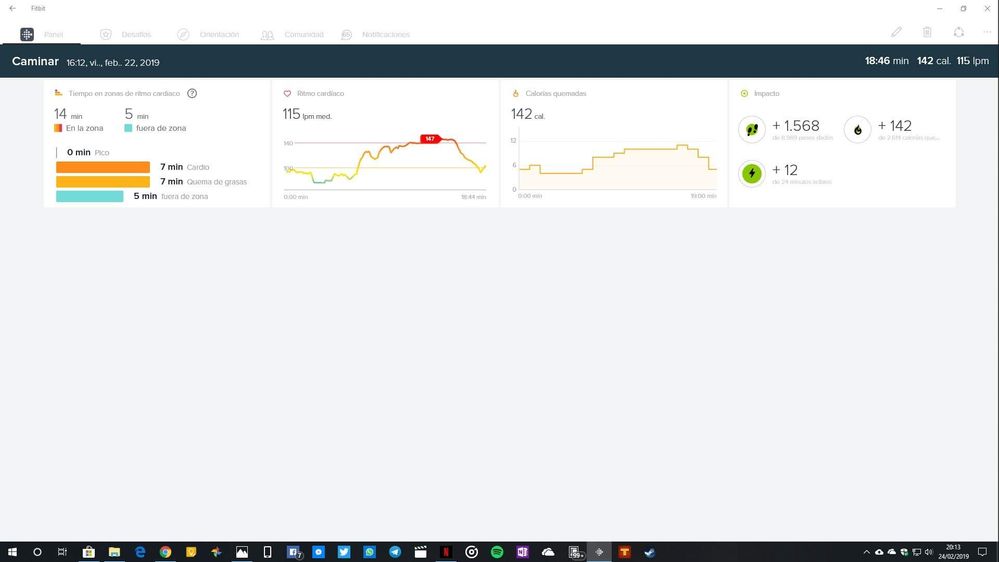Click the Calorías quemadas flame icon
Viewport: 999px width, 562px height.
click(x=515, y=94)
